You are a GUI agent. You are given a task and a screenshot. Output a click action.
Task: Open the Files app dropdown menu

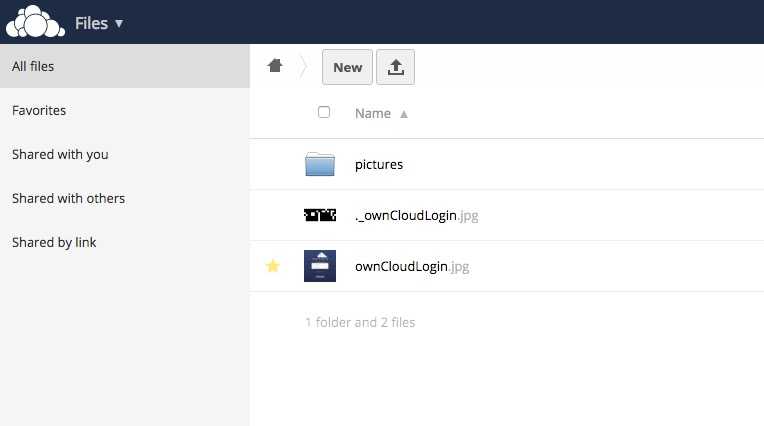pos(99,23)
